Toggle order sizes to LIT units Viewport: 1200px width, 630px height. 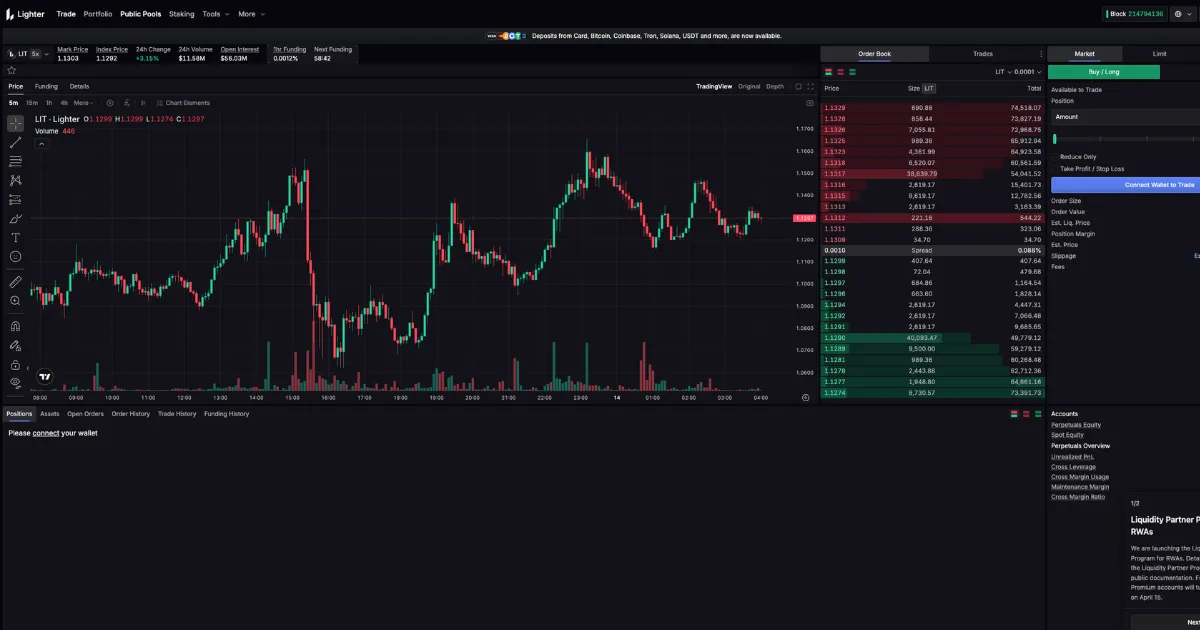click(929, 88)
